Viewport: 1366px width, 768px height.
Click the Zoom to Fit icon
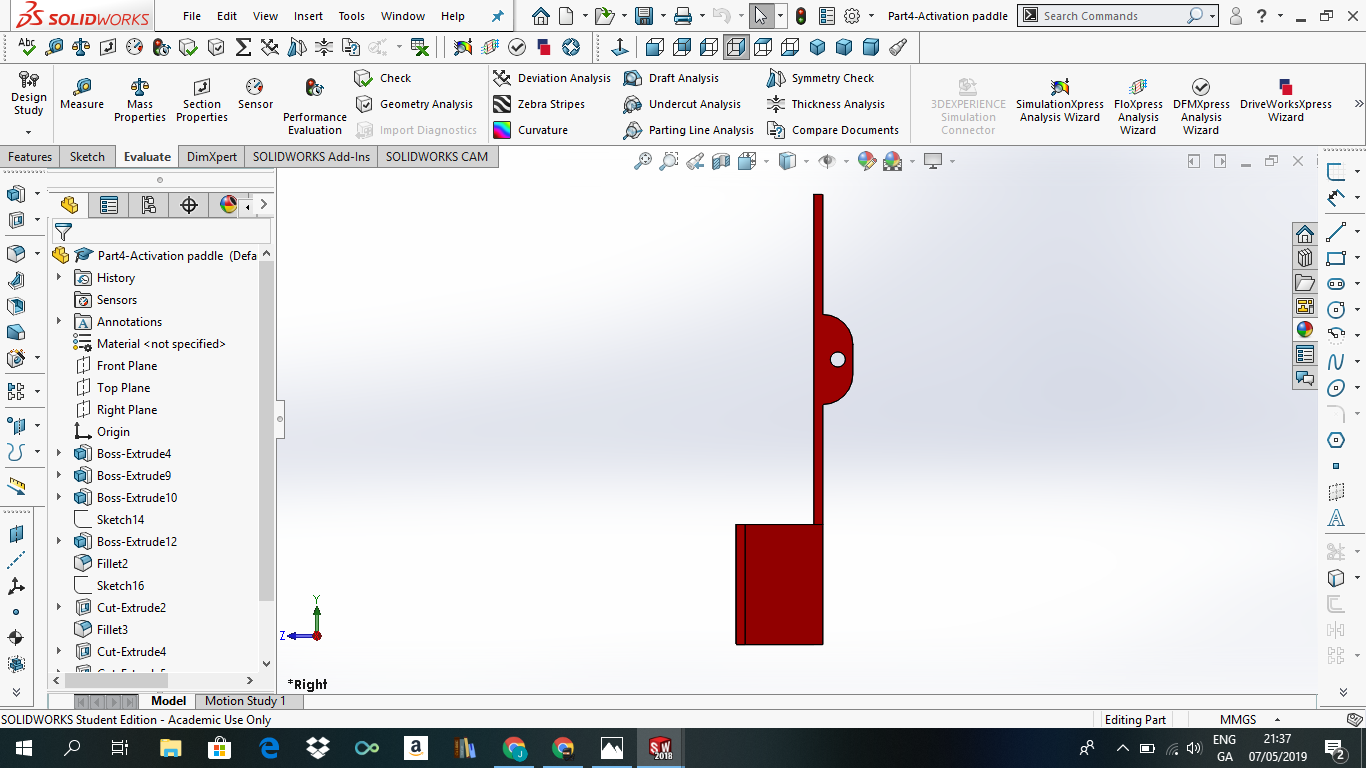(643, 161)
